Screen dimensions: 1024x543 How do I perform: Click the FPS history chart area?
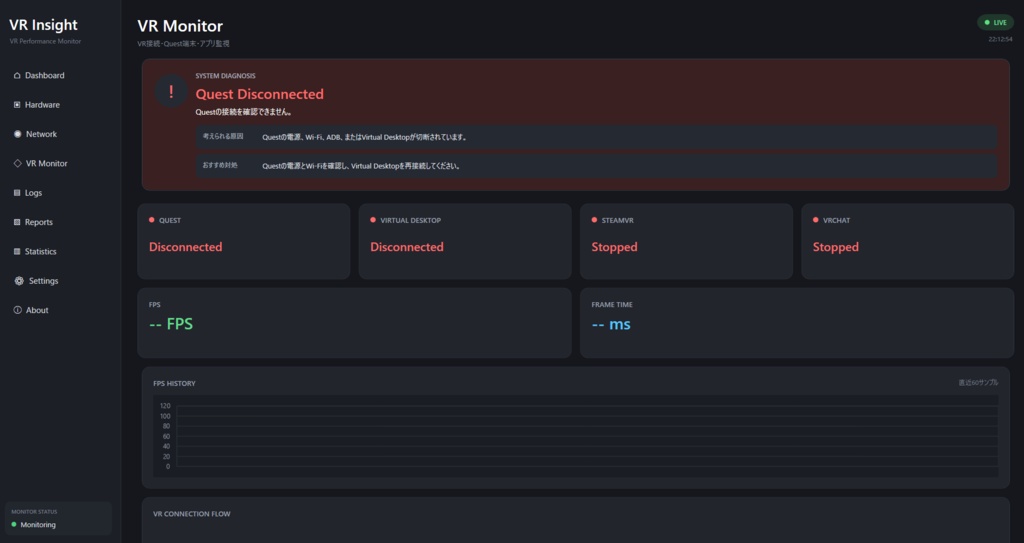575,436
